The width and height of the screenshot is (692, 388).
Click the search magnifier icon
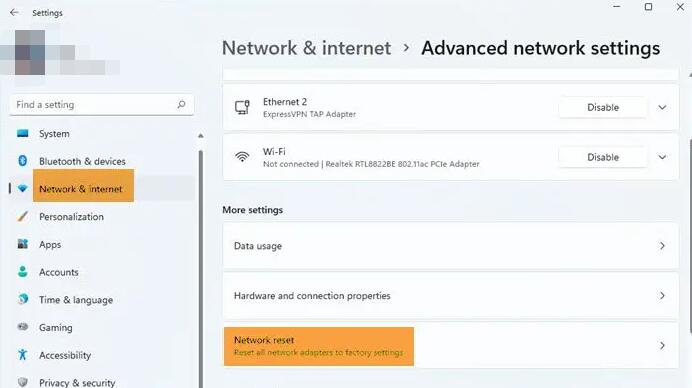click(x=181, y=105)
